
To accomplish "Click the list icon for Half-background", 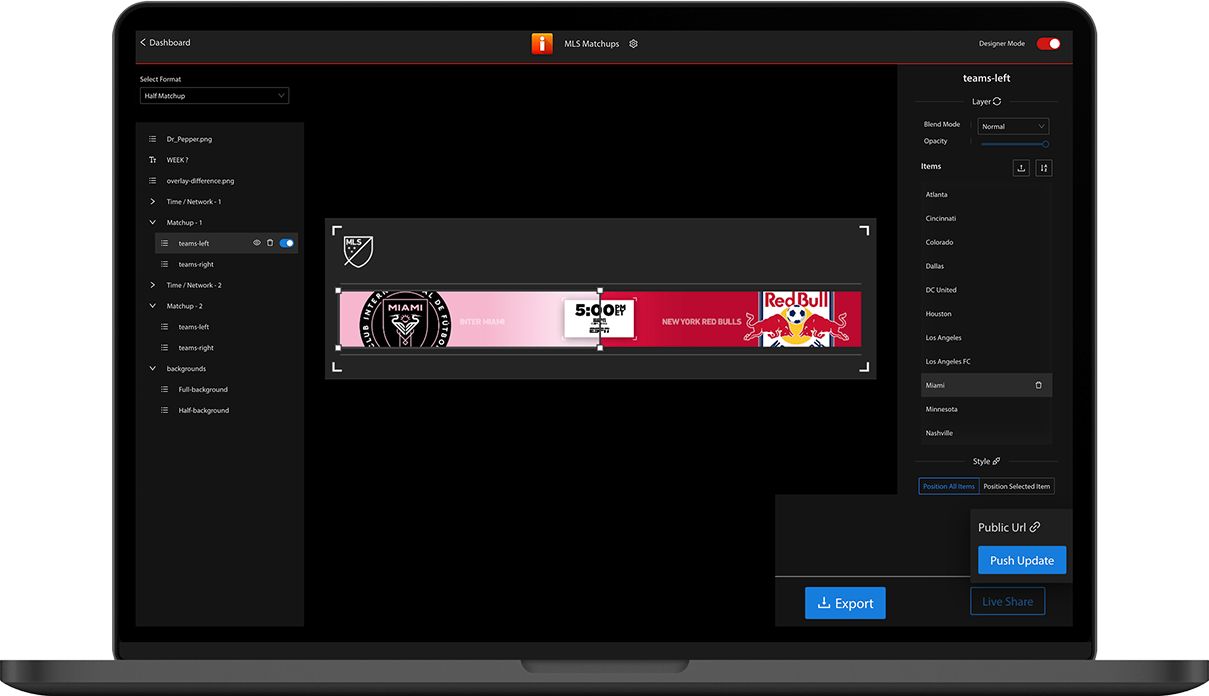I will click(165, 410).
